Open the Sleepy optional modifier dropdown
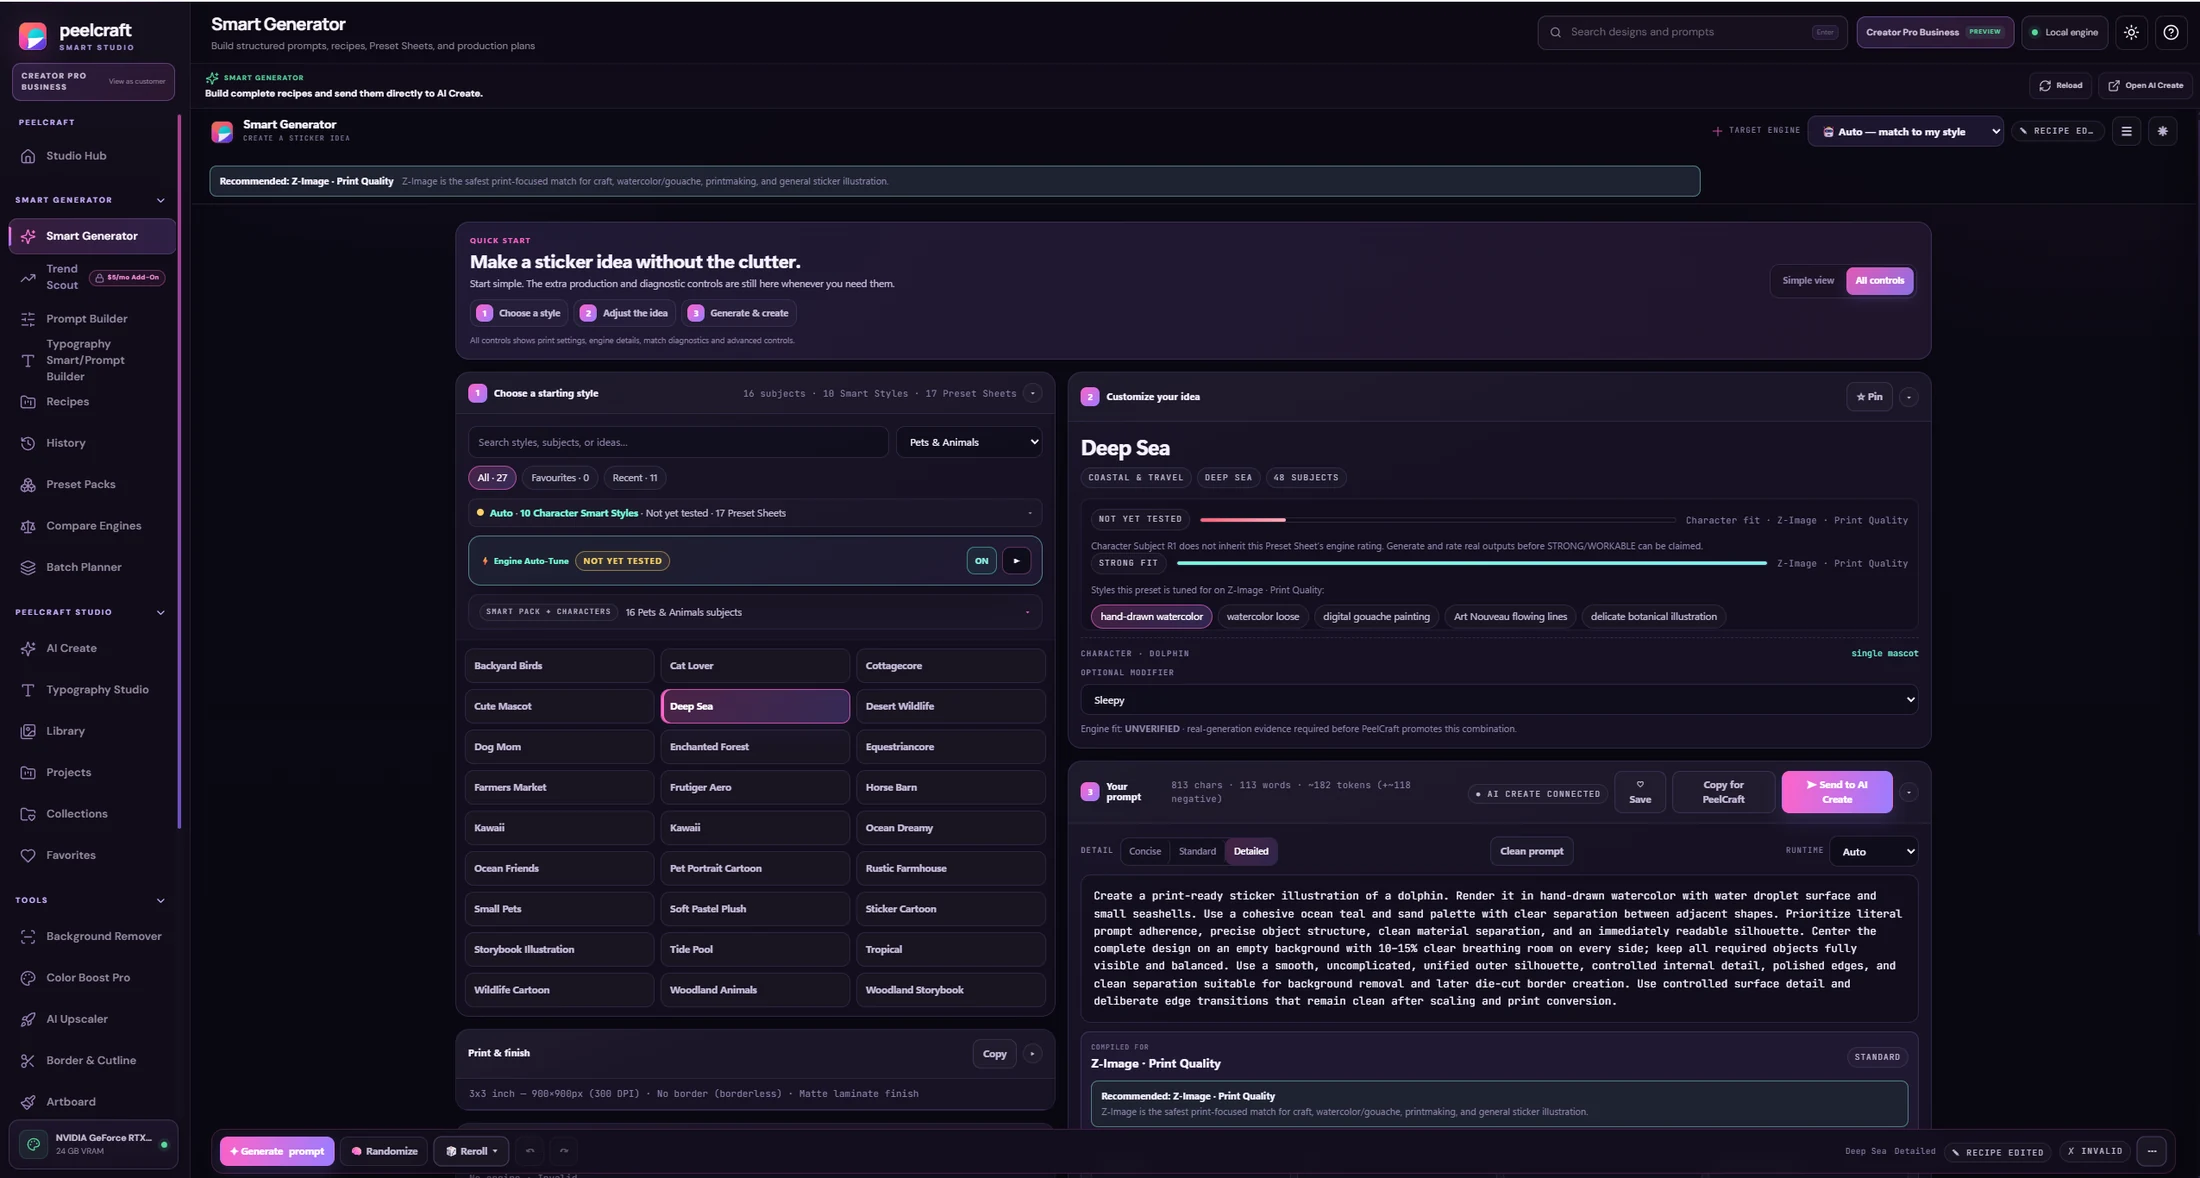The height and width of the screenshot is (1178, 2200). tap(1499, 700)
